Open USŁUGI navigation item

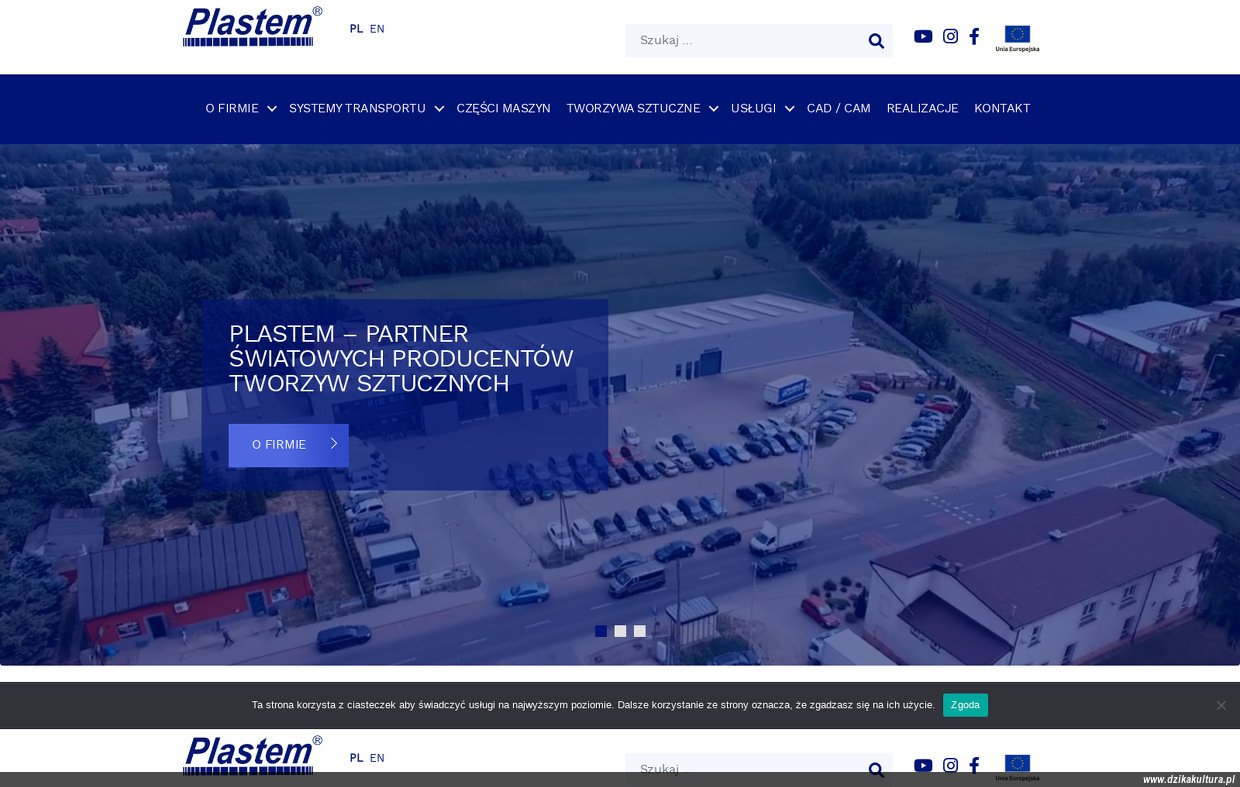tap(753, 108)
